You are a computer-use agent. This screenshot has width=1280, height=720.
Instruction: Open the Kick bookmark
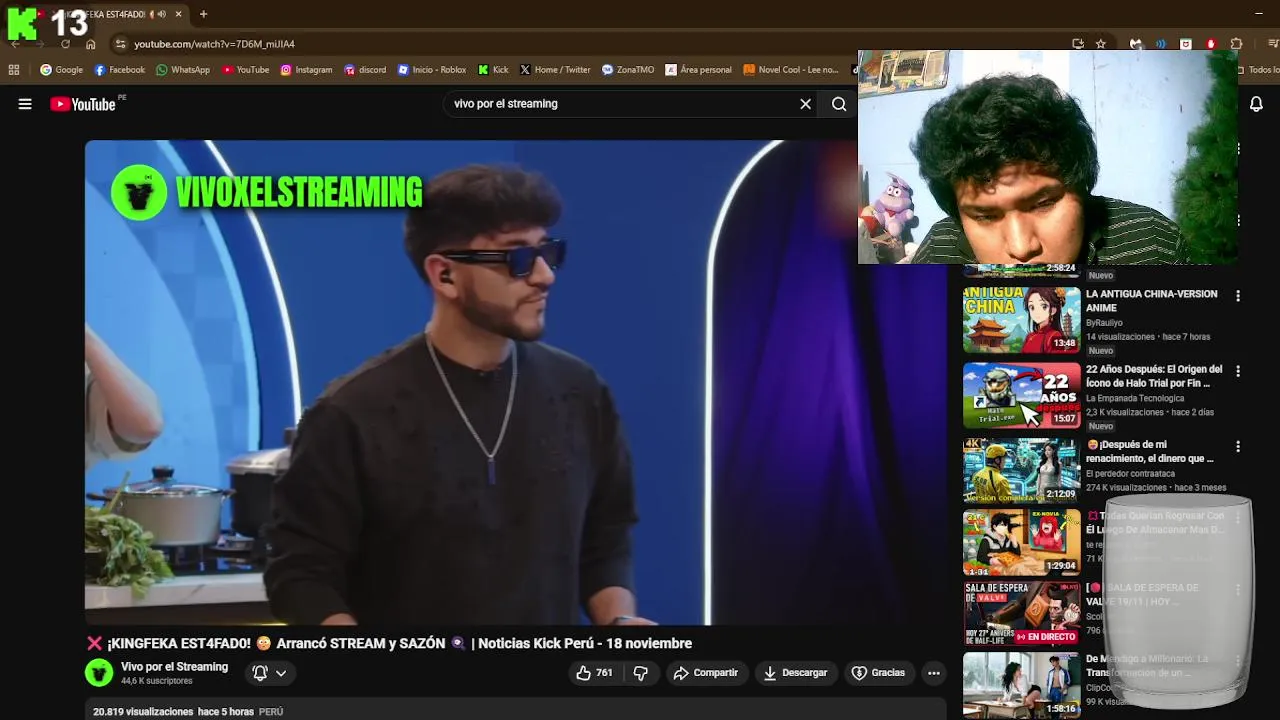pos(493,70)
